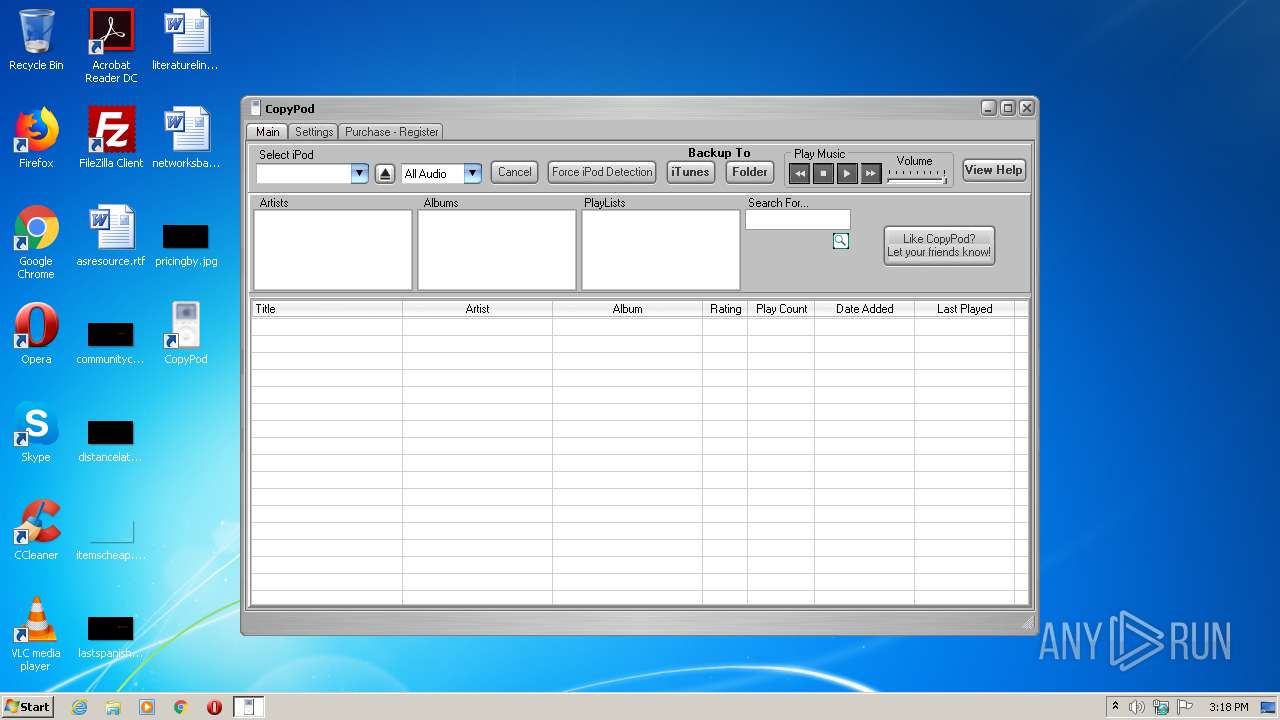Viewport: 1280px width, 720px height.
Task: Select the itemscheap... desktop file
Action: (111, 538)
